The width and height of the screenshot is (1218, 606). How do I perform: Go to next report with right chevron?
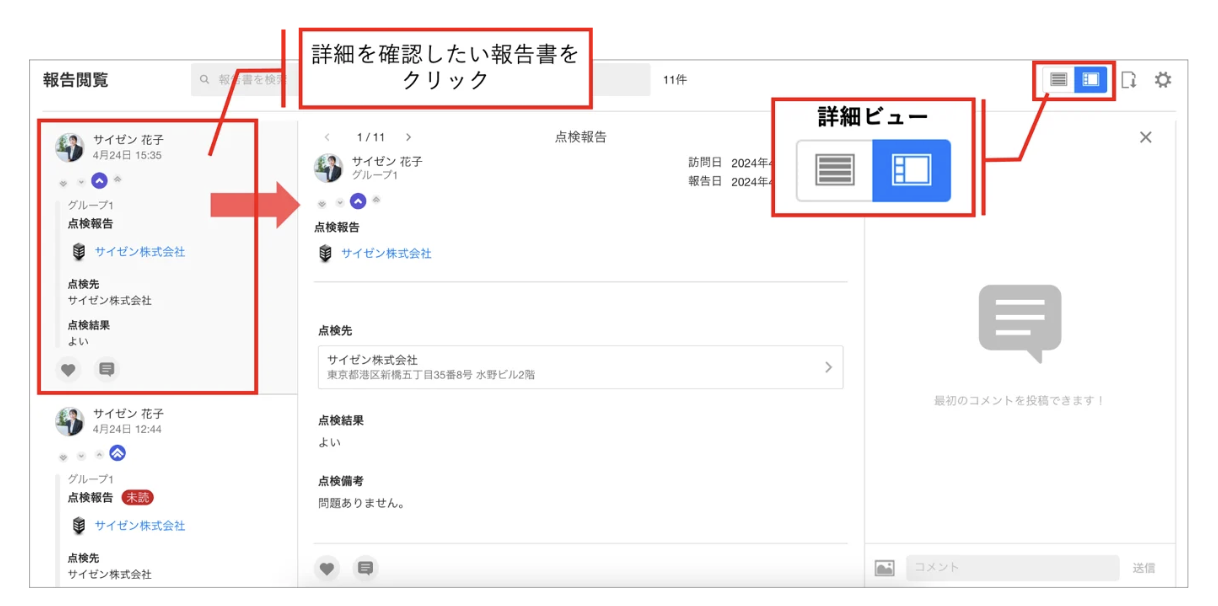click(x=408, y=137)
